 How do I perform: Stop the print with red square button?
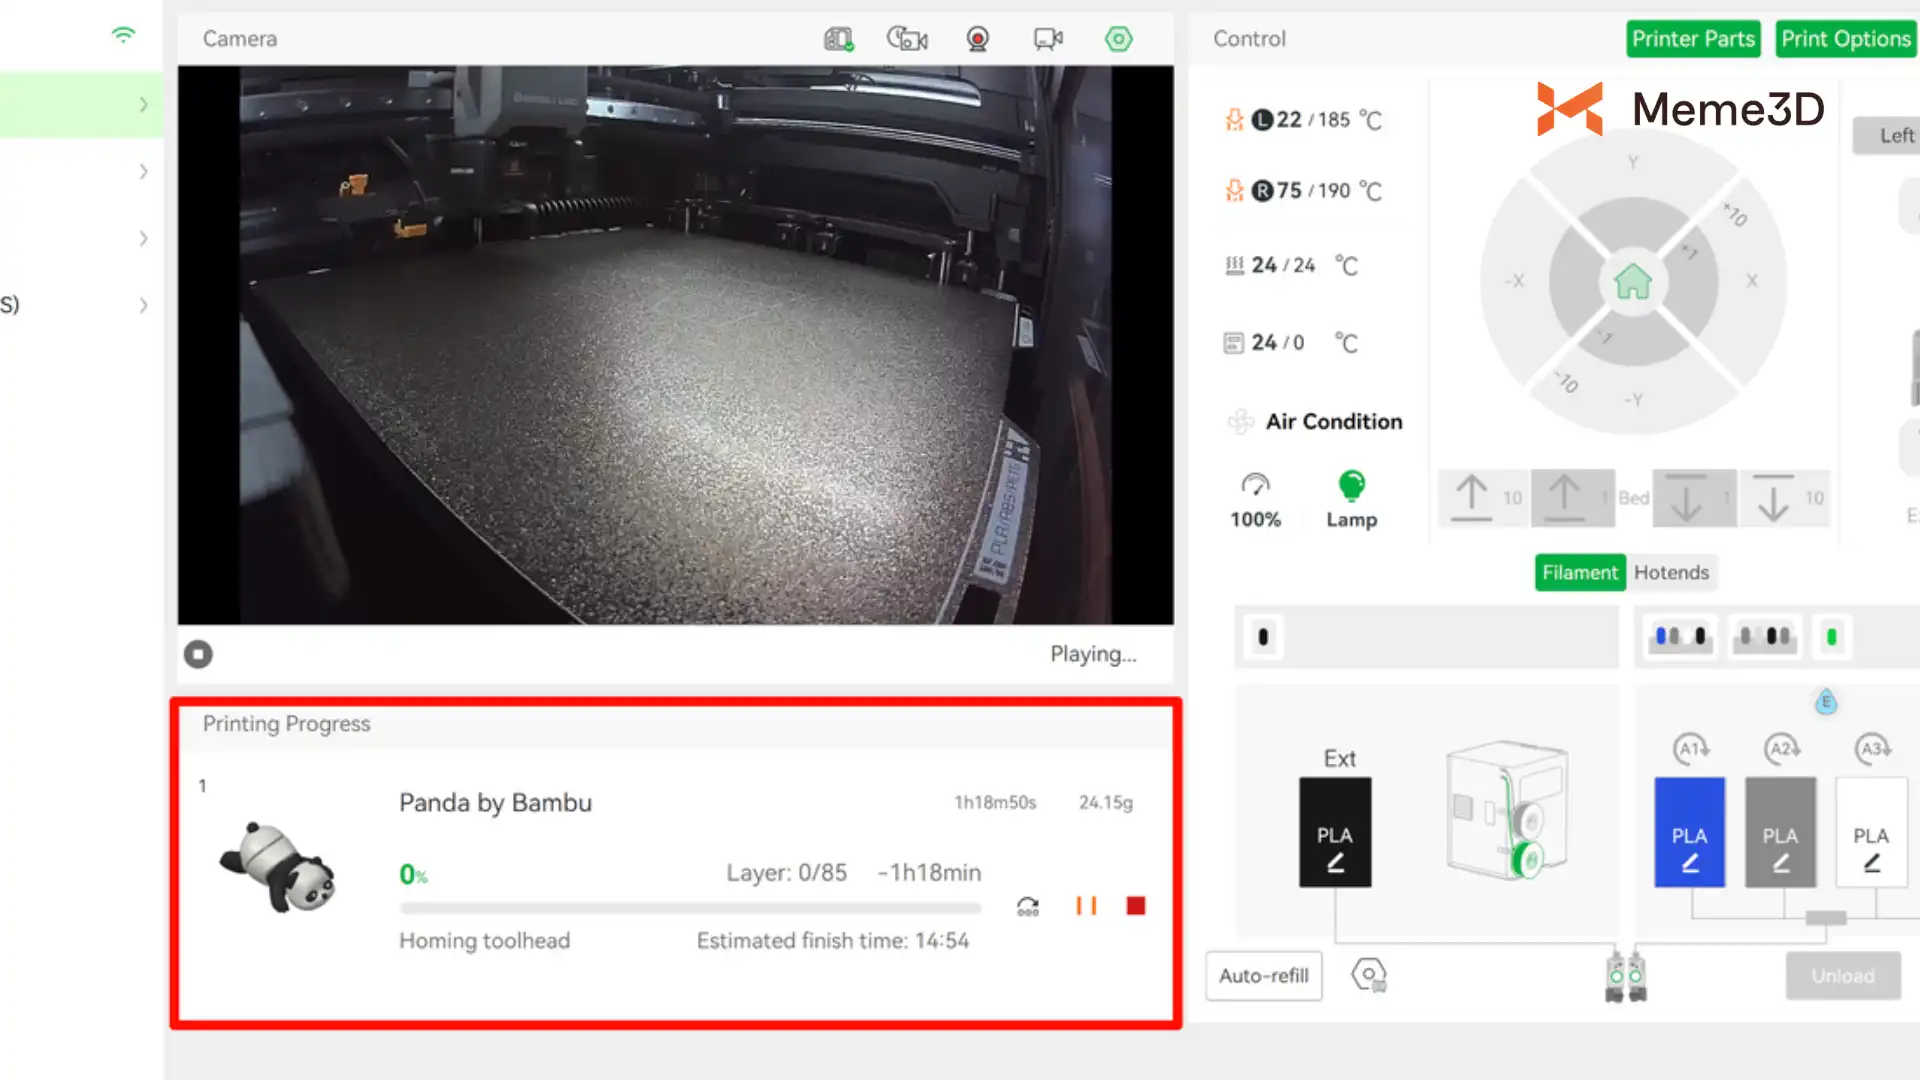1136,906
